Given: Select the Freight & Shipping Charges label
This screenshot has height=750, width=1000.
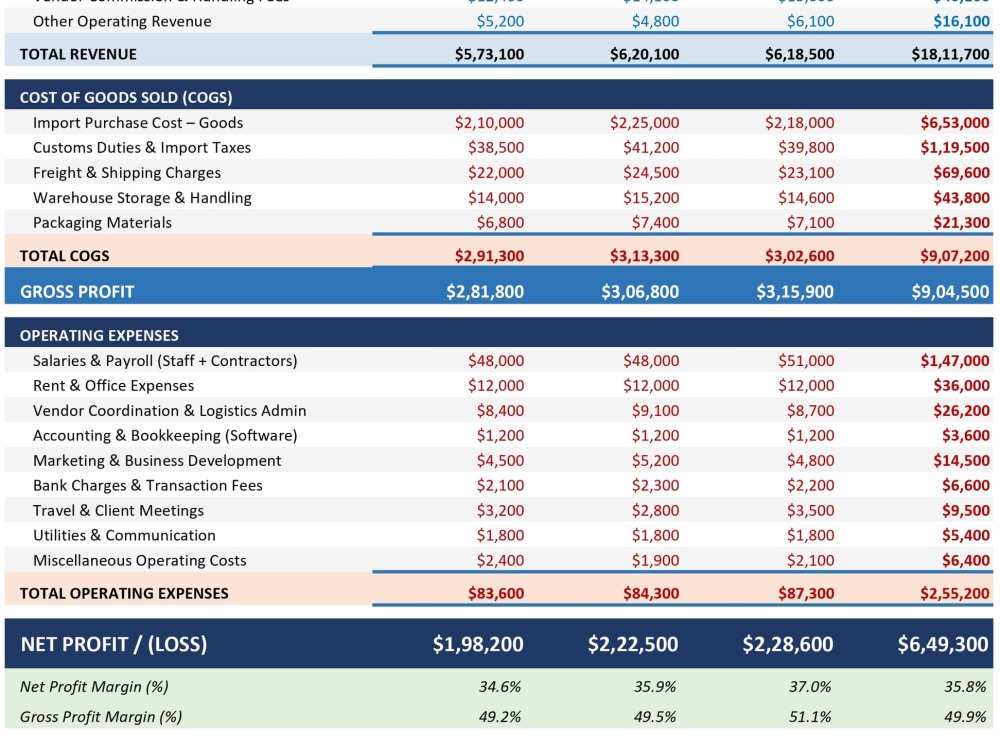Looking at the screenshot, I should [x=126, y=173].
